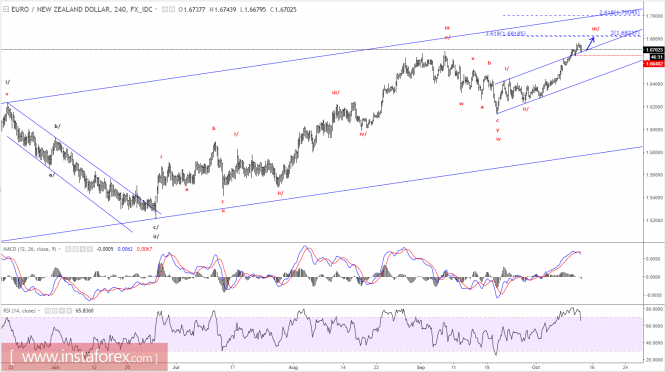
Task: Open the www.instaforex.com watermark link
Action: [x=83, y=357]
